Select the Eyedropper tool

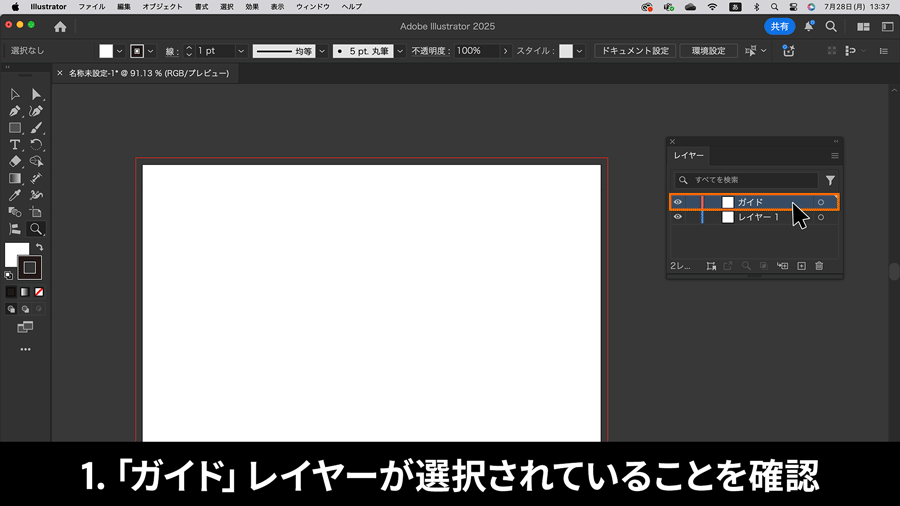tap(15, 195)
